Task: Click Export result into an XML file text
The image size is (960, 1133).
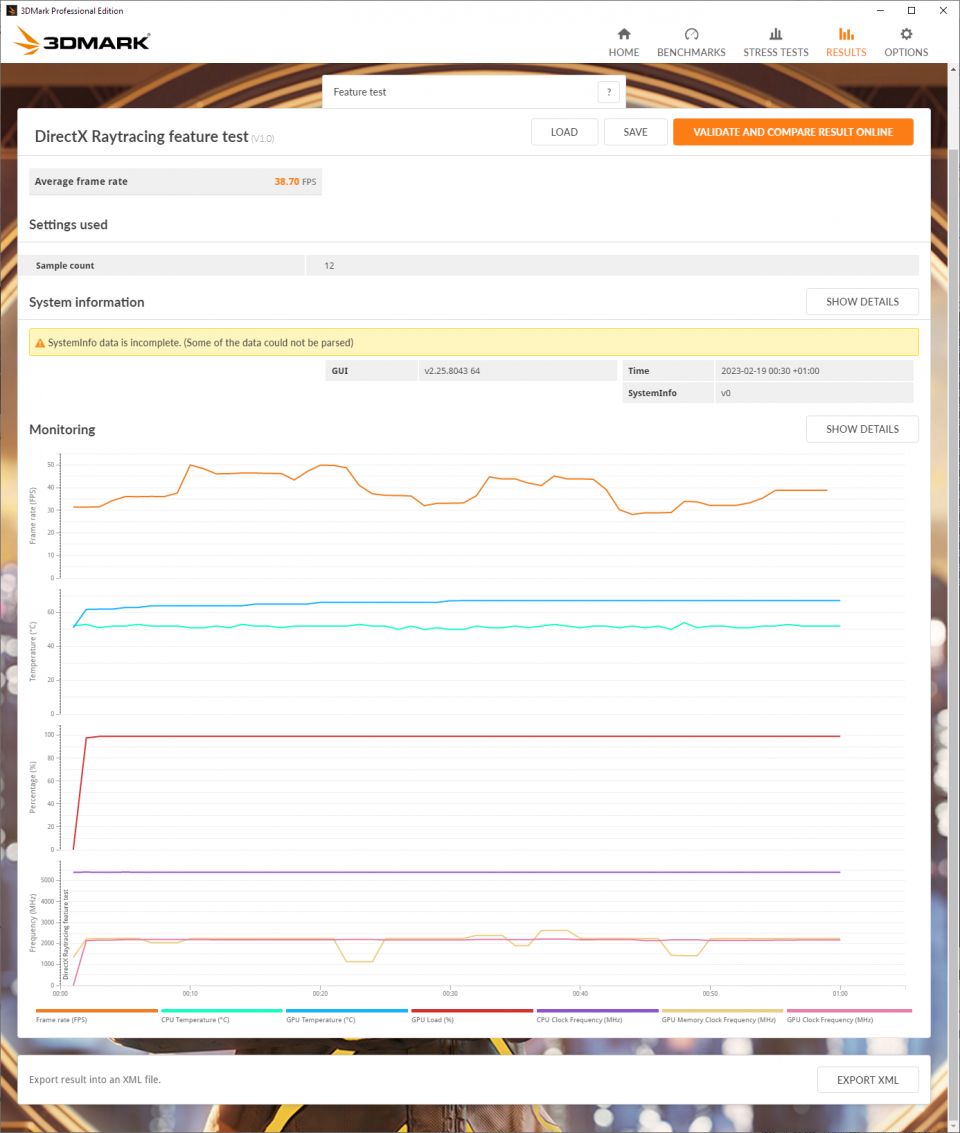Action: 95,1080
